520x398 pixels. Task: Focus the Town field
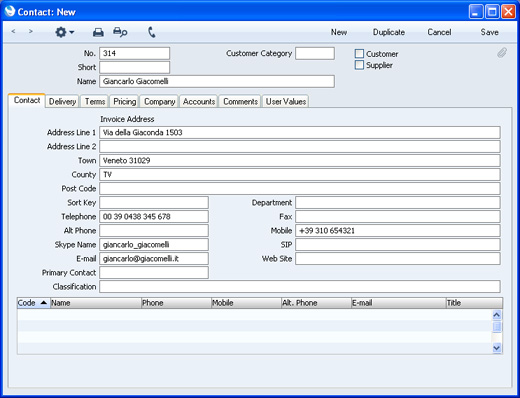point(300,161)
